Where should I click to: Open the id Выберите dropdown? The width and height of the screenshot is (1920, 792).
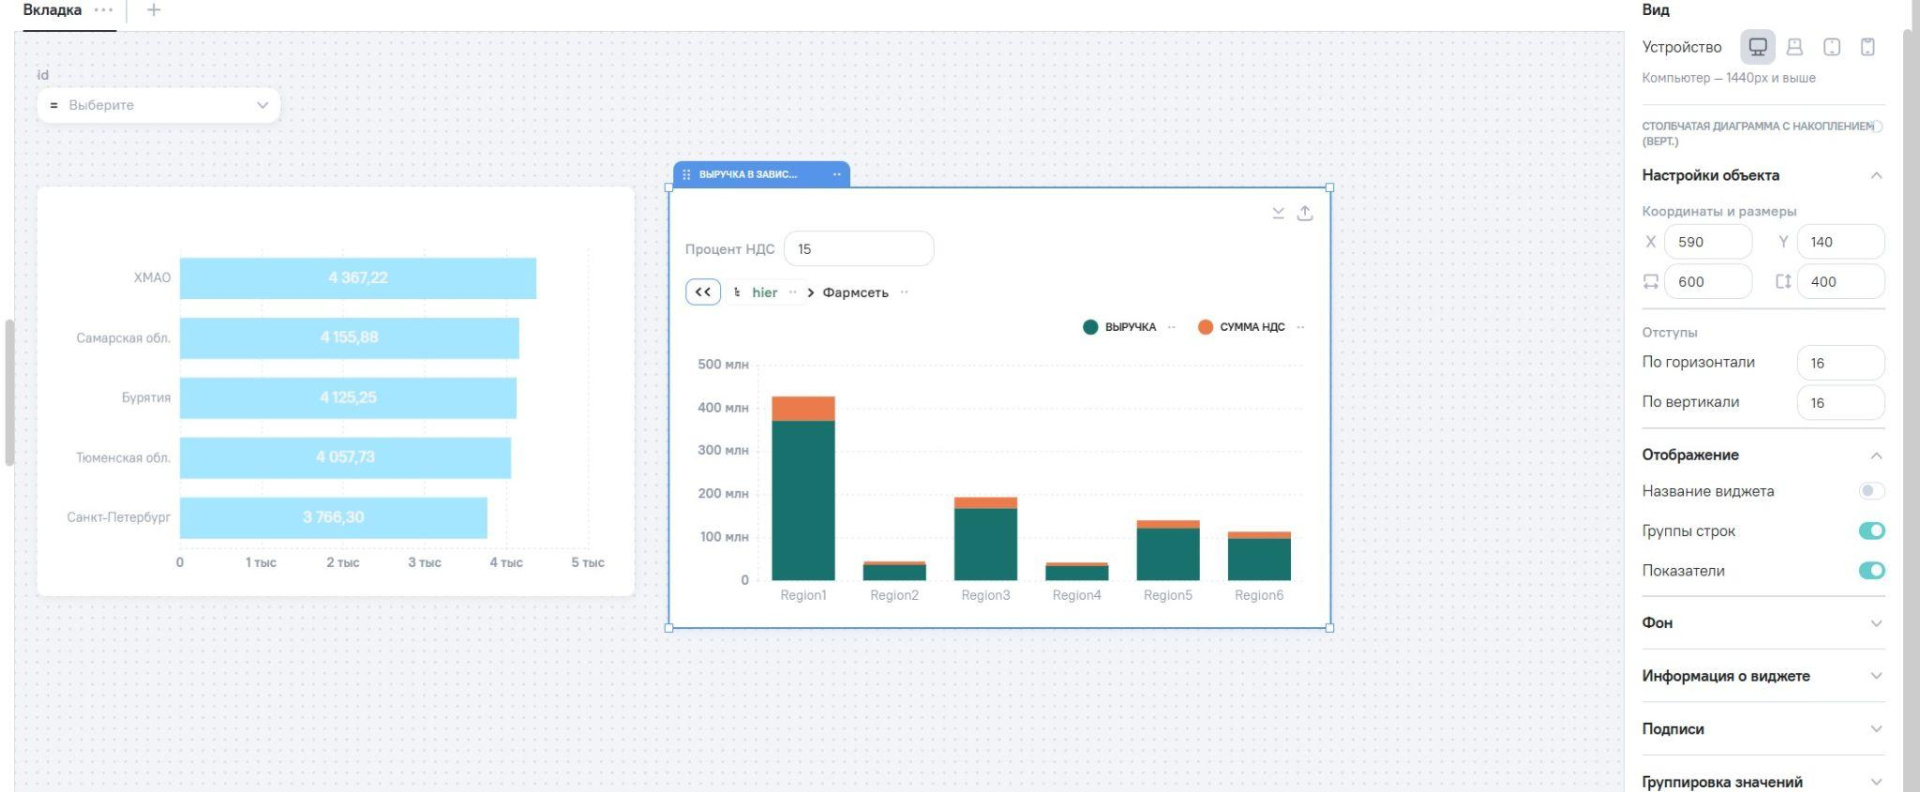[158, 105]
